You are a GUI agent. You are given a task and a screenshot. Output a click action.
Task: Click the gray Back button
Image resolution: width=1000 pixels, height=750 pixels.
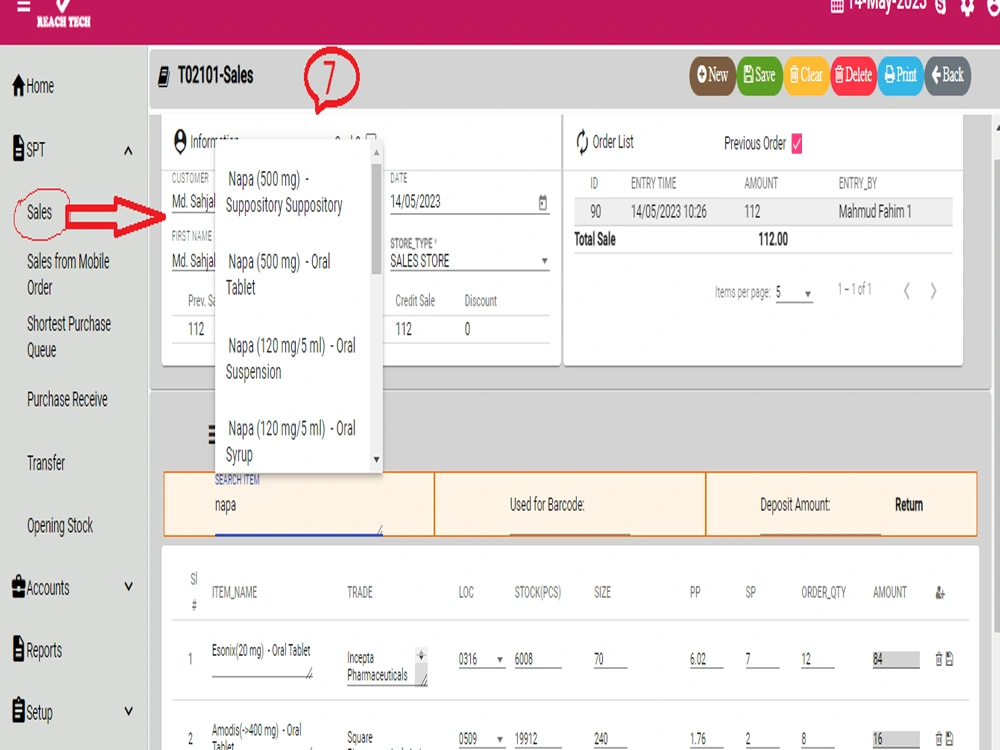948,75
